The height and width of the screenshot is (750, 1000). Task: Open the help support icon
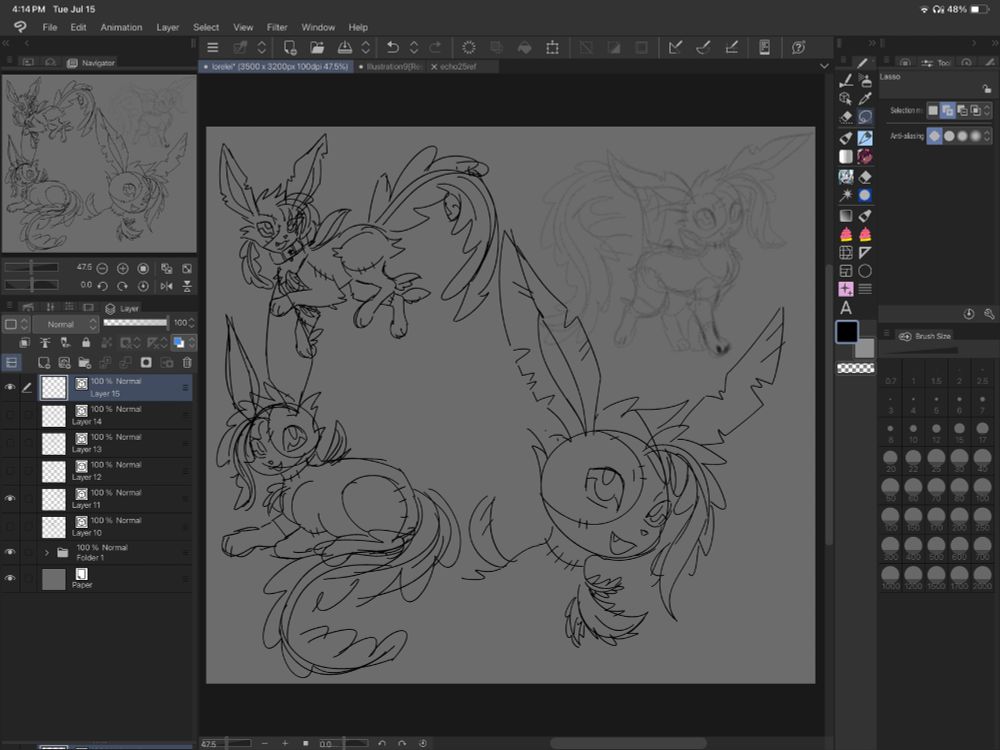pyautogui.click(x=798, y=47)
